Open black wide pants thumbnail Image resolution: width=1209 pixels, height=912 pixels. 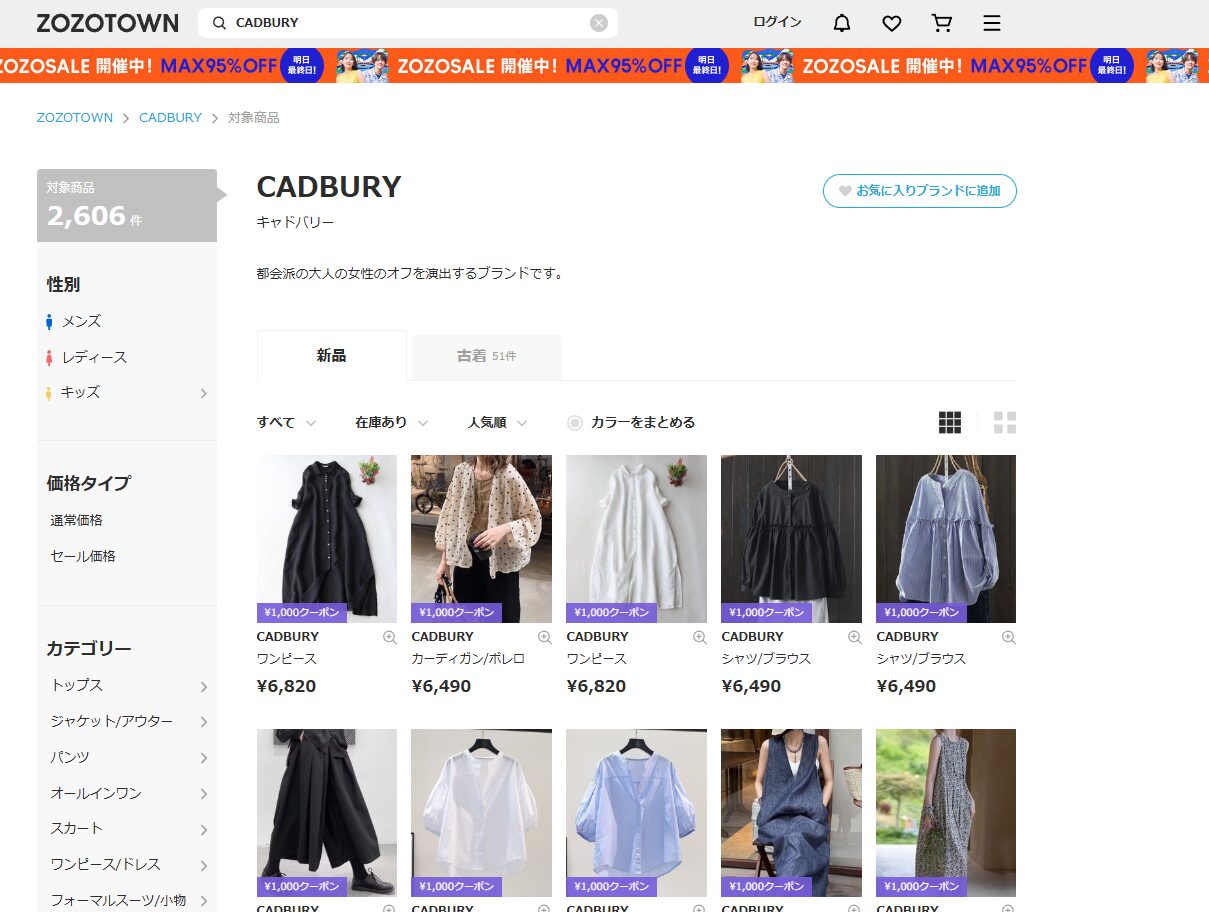point(327,812)
